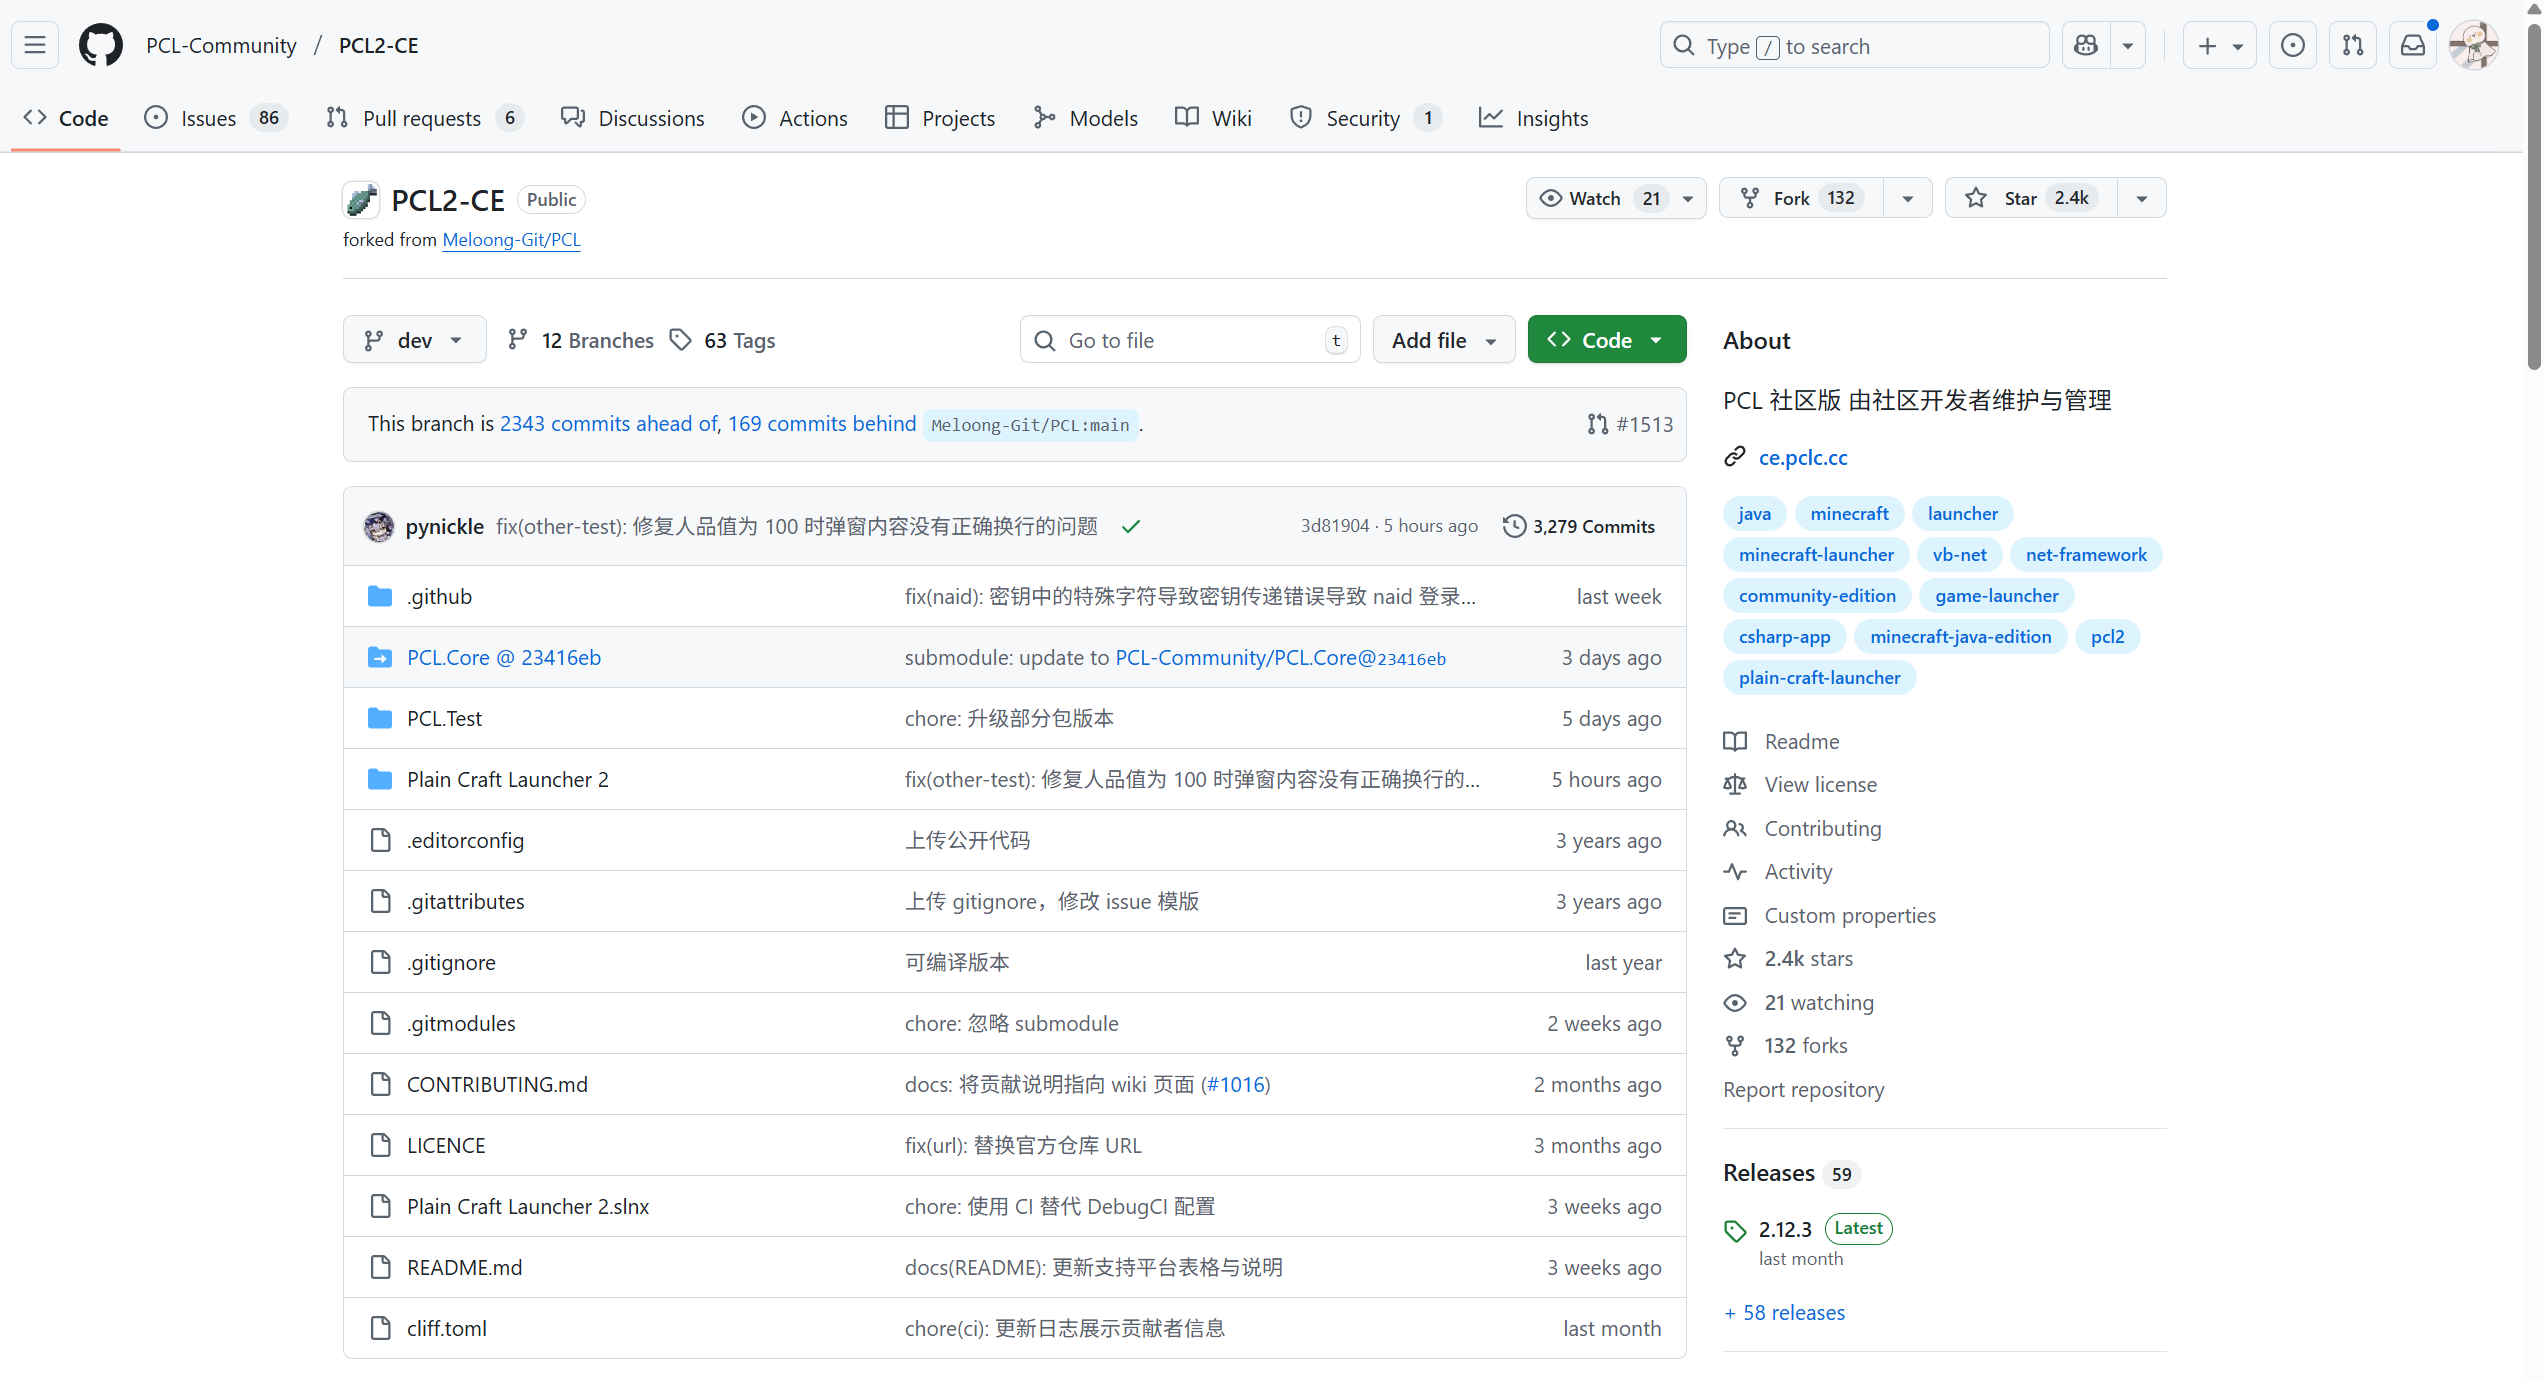This screenshot has width=2544, height=1381.
Task: Expand the dev branch selector
Action: [x=414, y=340]
